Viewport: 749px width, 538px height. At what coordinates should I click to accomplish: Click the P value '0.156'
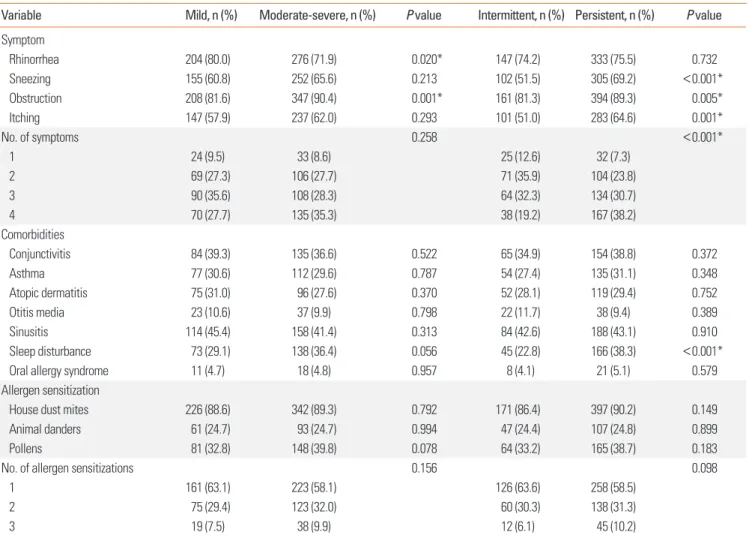pyautogui.click(x=424, y=468)
